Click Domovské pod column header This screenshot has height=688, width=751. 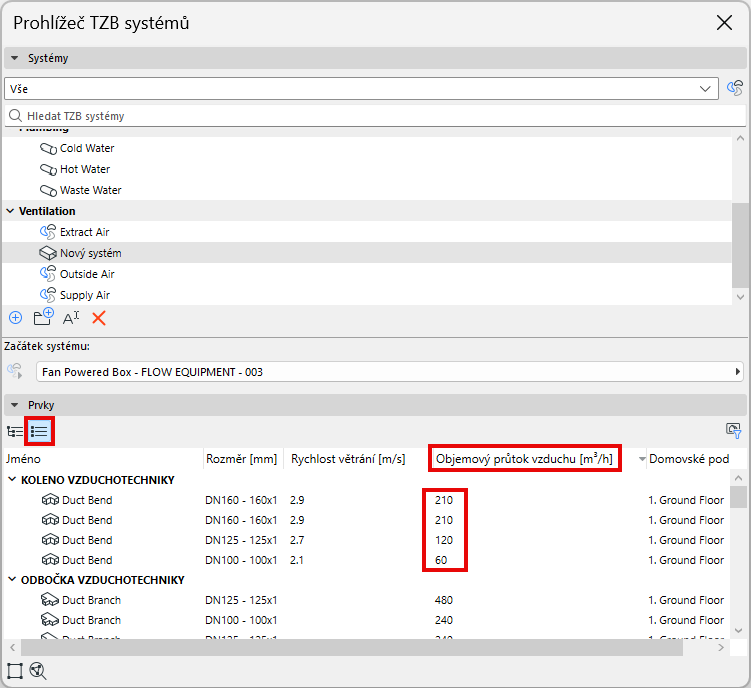point(690,459)
